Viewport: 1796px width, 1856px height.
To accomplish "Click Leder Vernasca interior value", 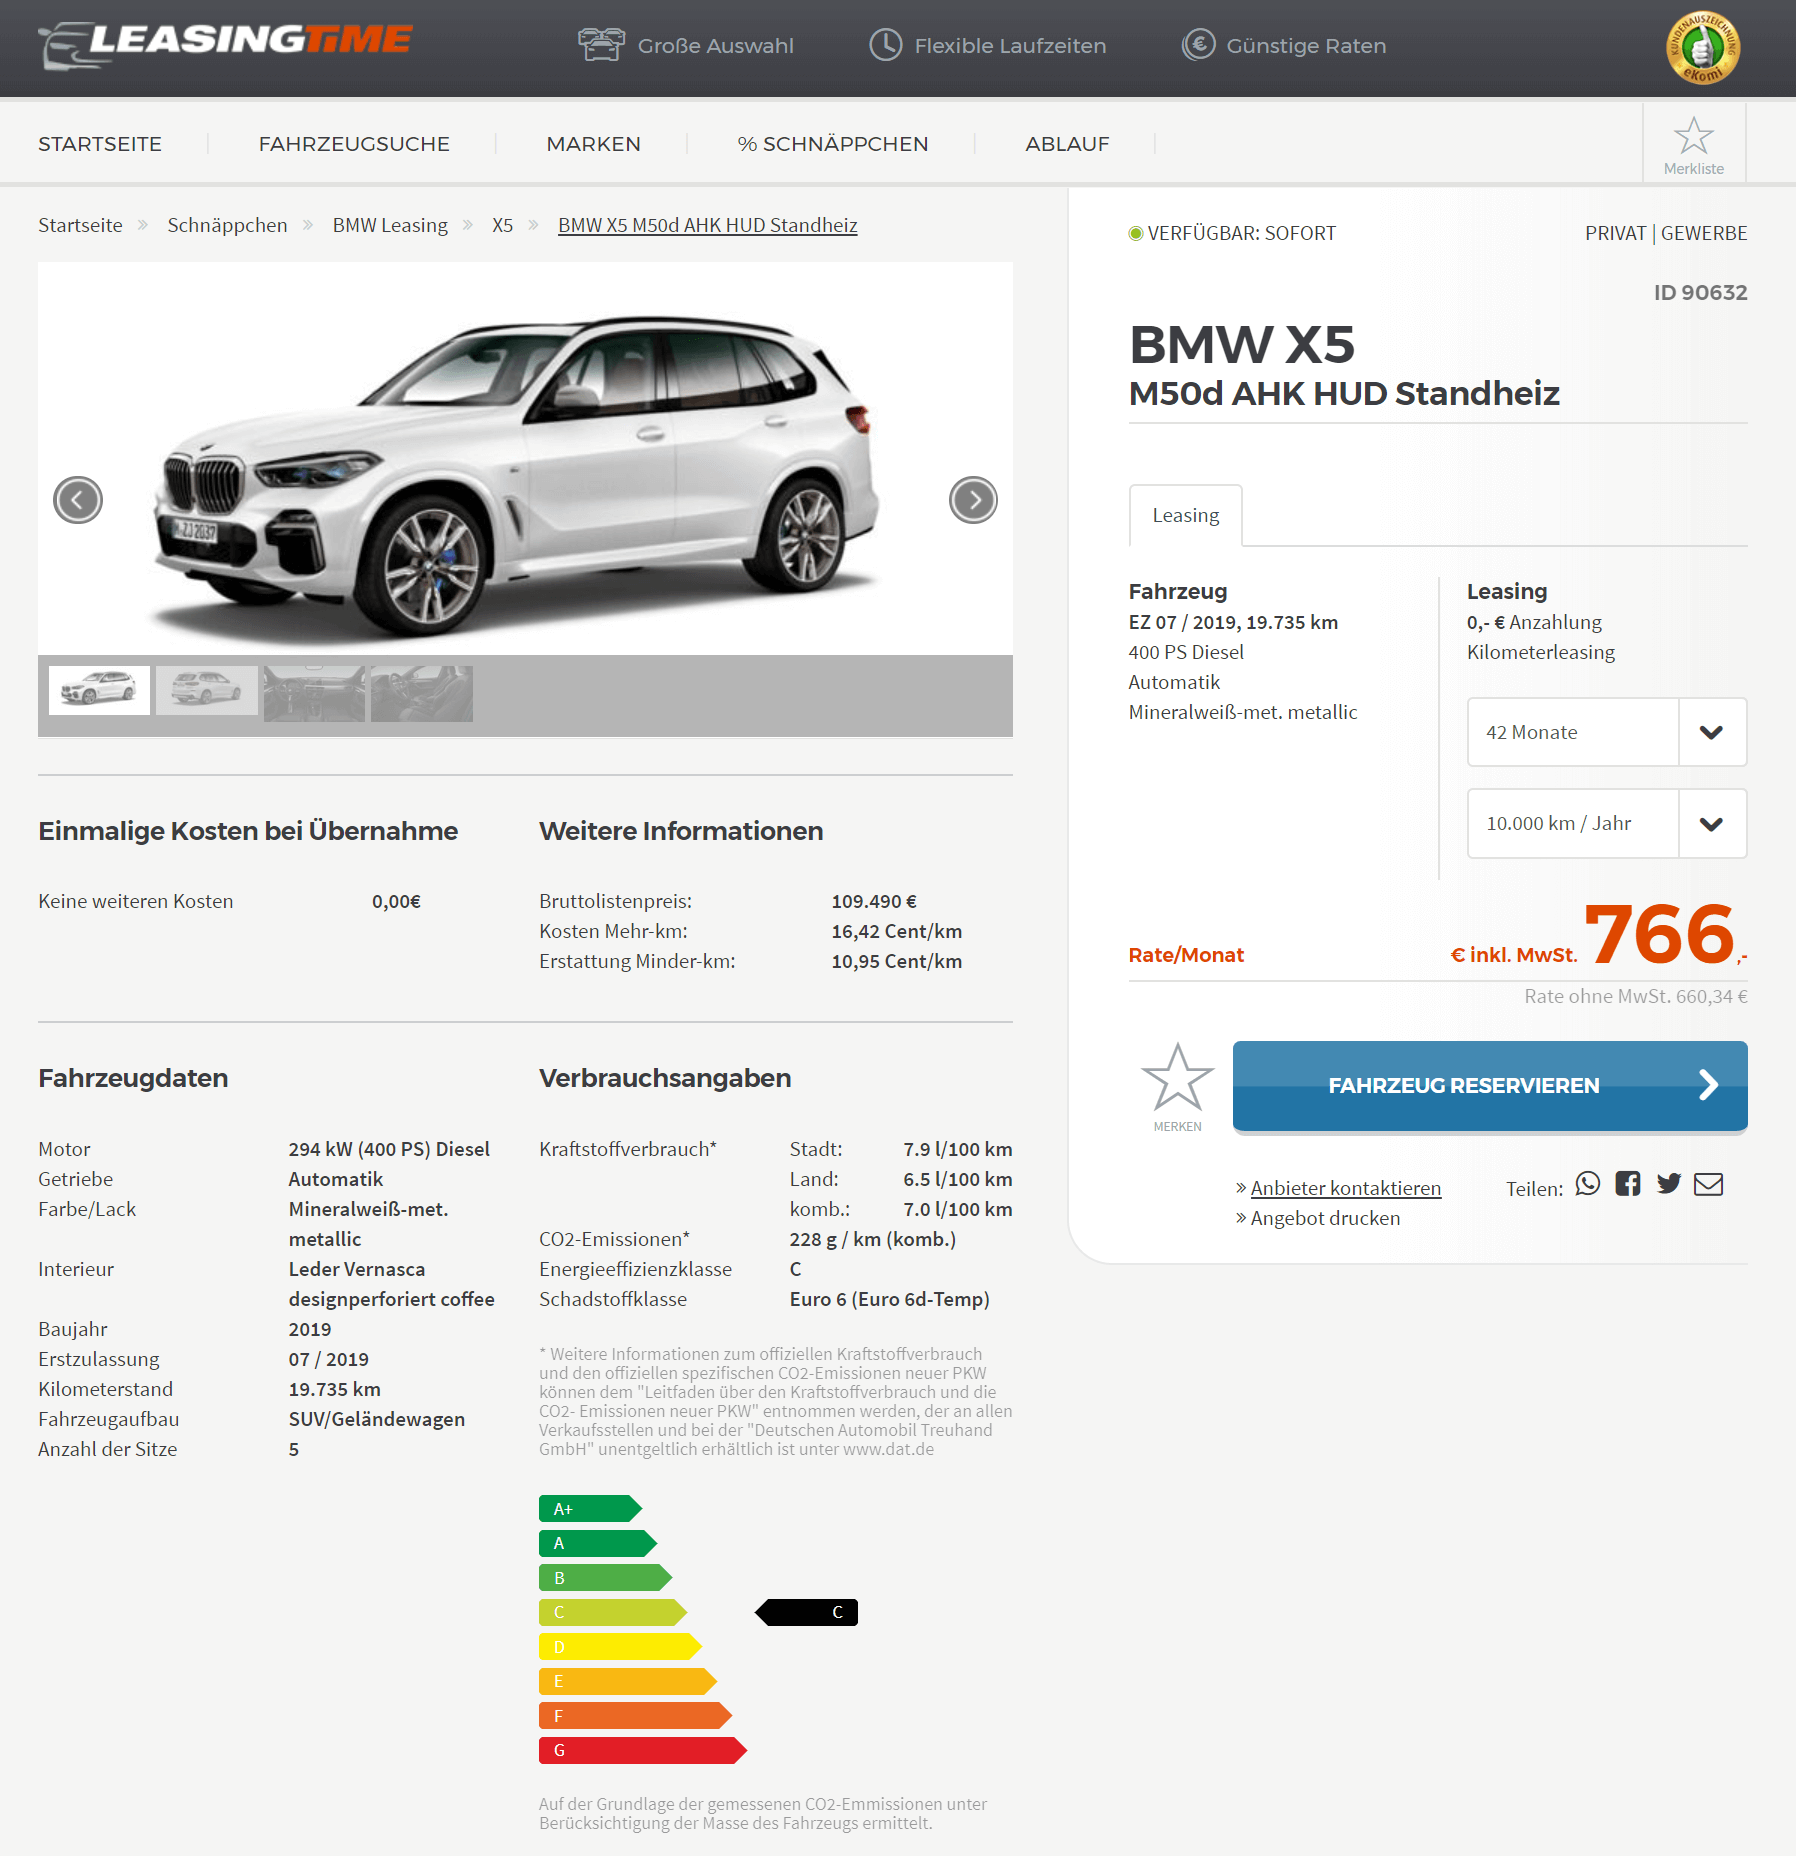I will point(391,1284).
